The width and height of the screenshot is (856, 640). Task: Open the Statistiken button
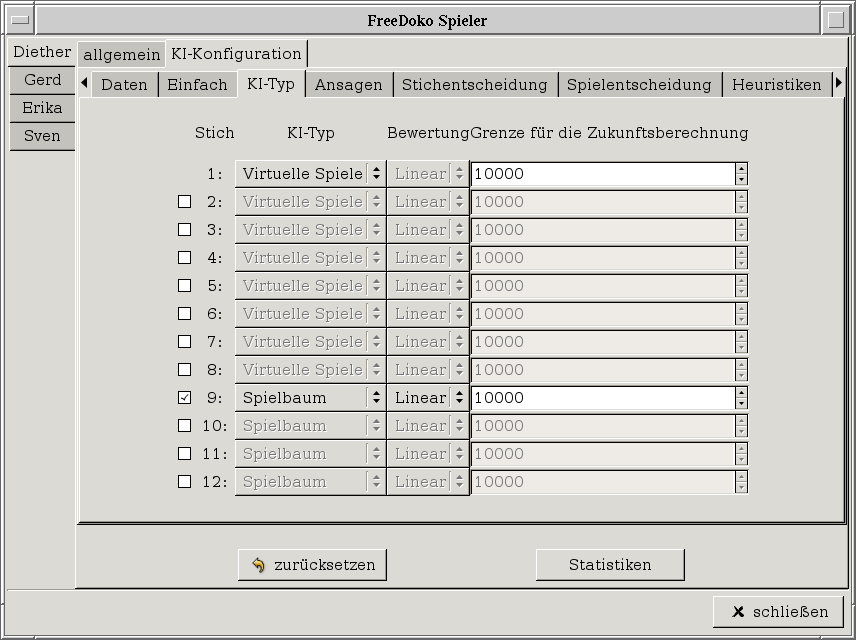[610, 565]
